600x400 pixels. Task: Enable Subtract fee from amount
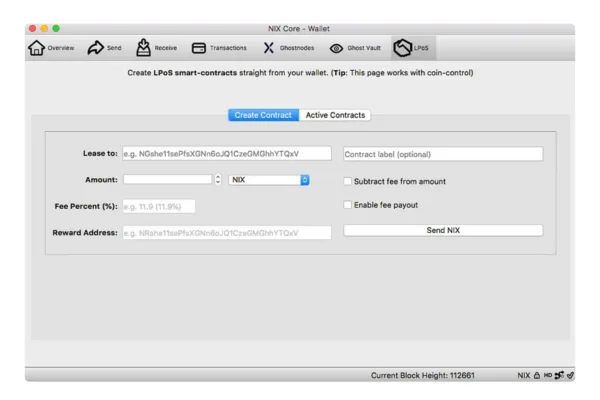click(348, 181)
